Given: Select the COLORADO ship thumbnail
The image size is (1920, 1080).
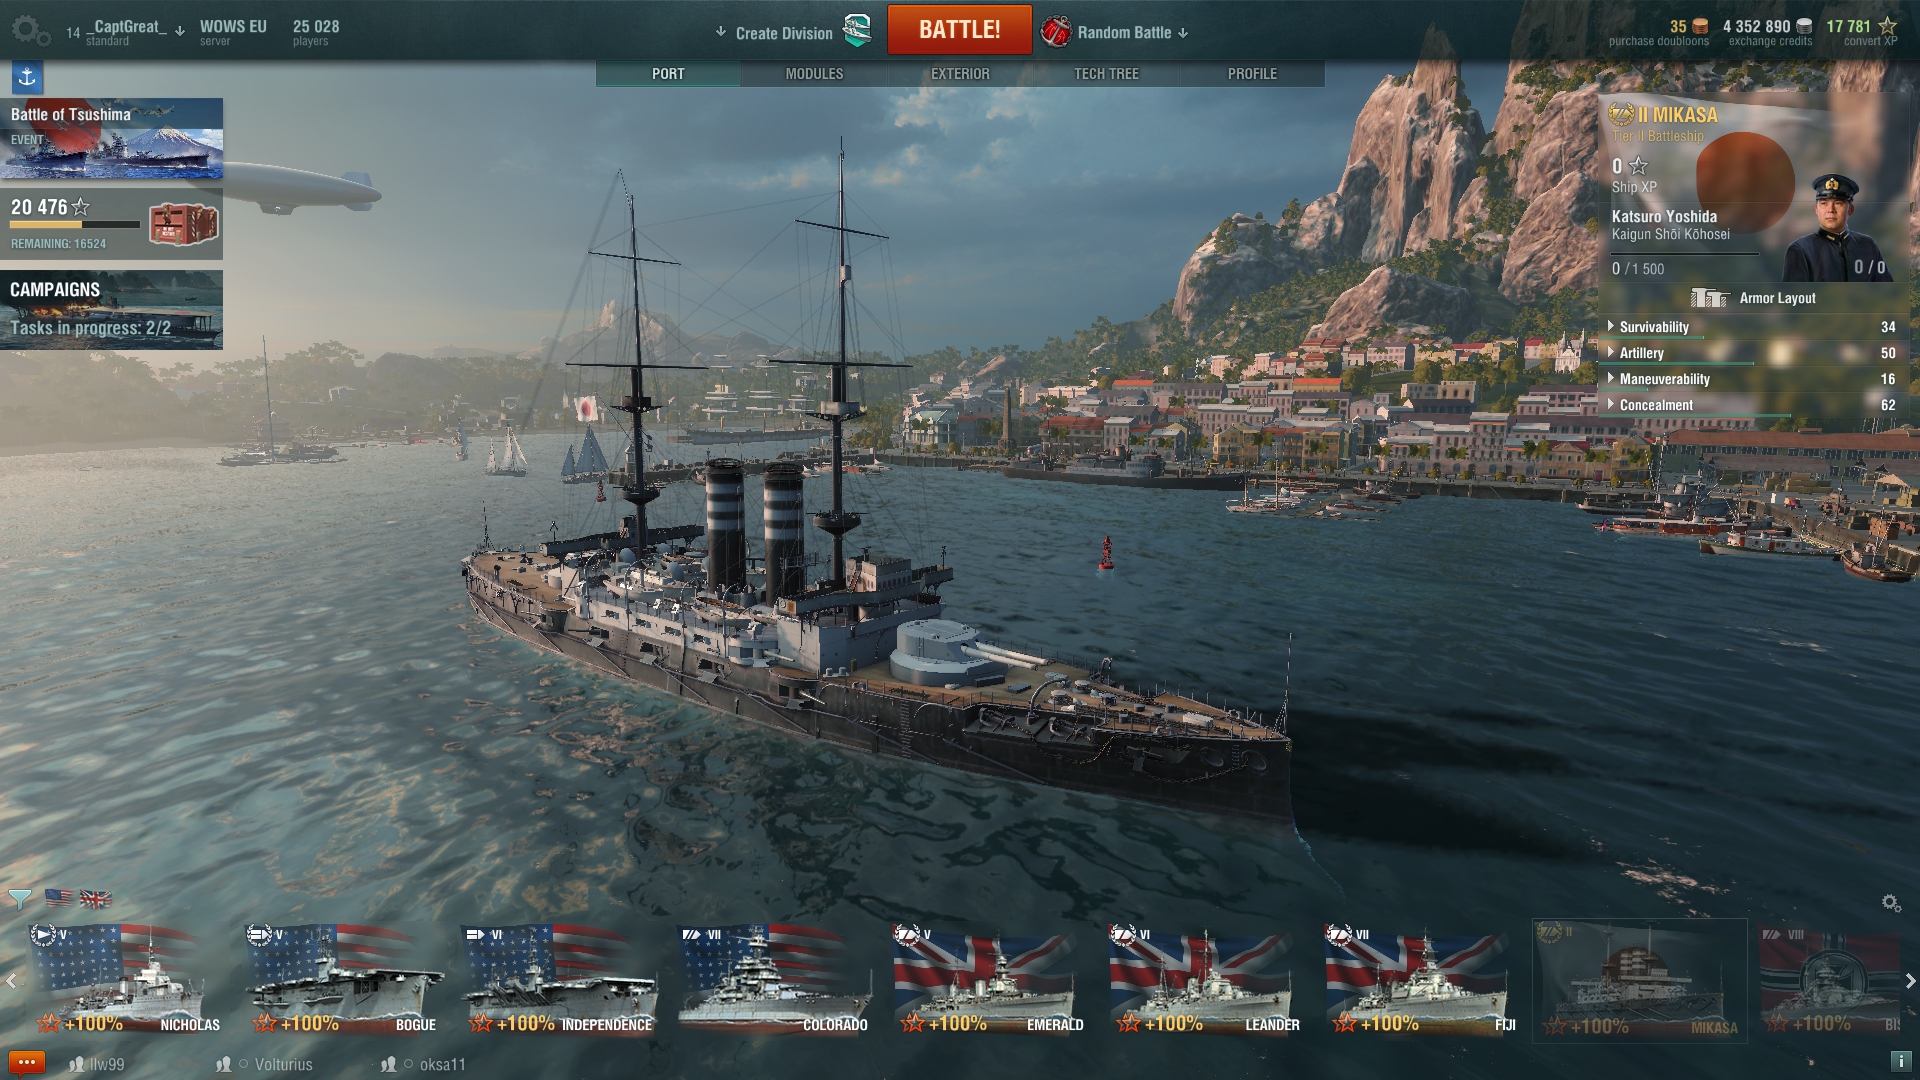Looking at the screenshot, I should click(x=773, y=980).
